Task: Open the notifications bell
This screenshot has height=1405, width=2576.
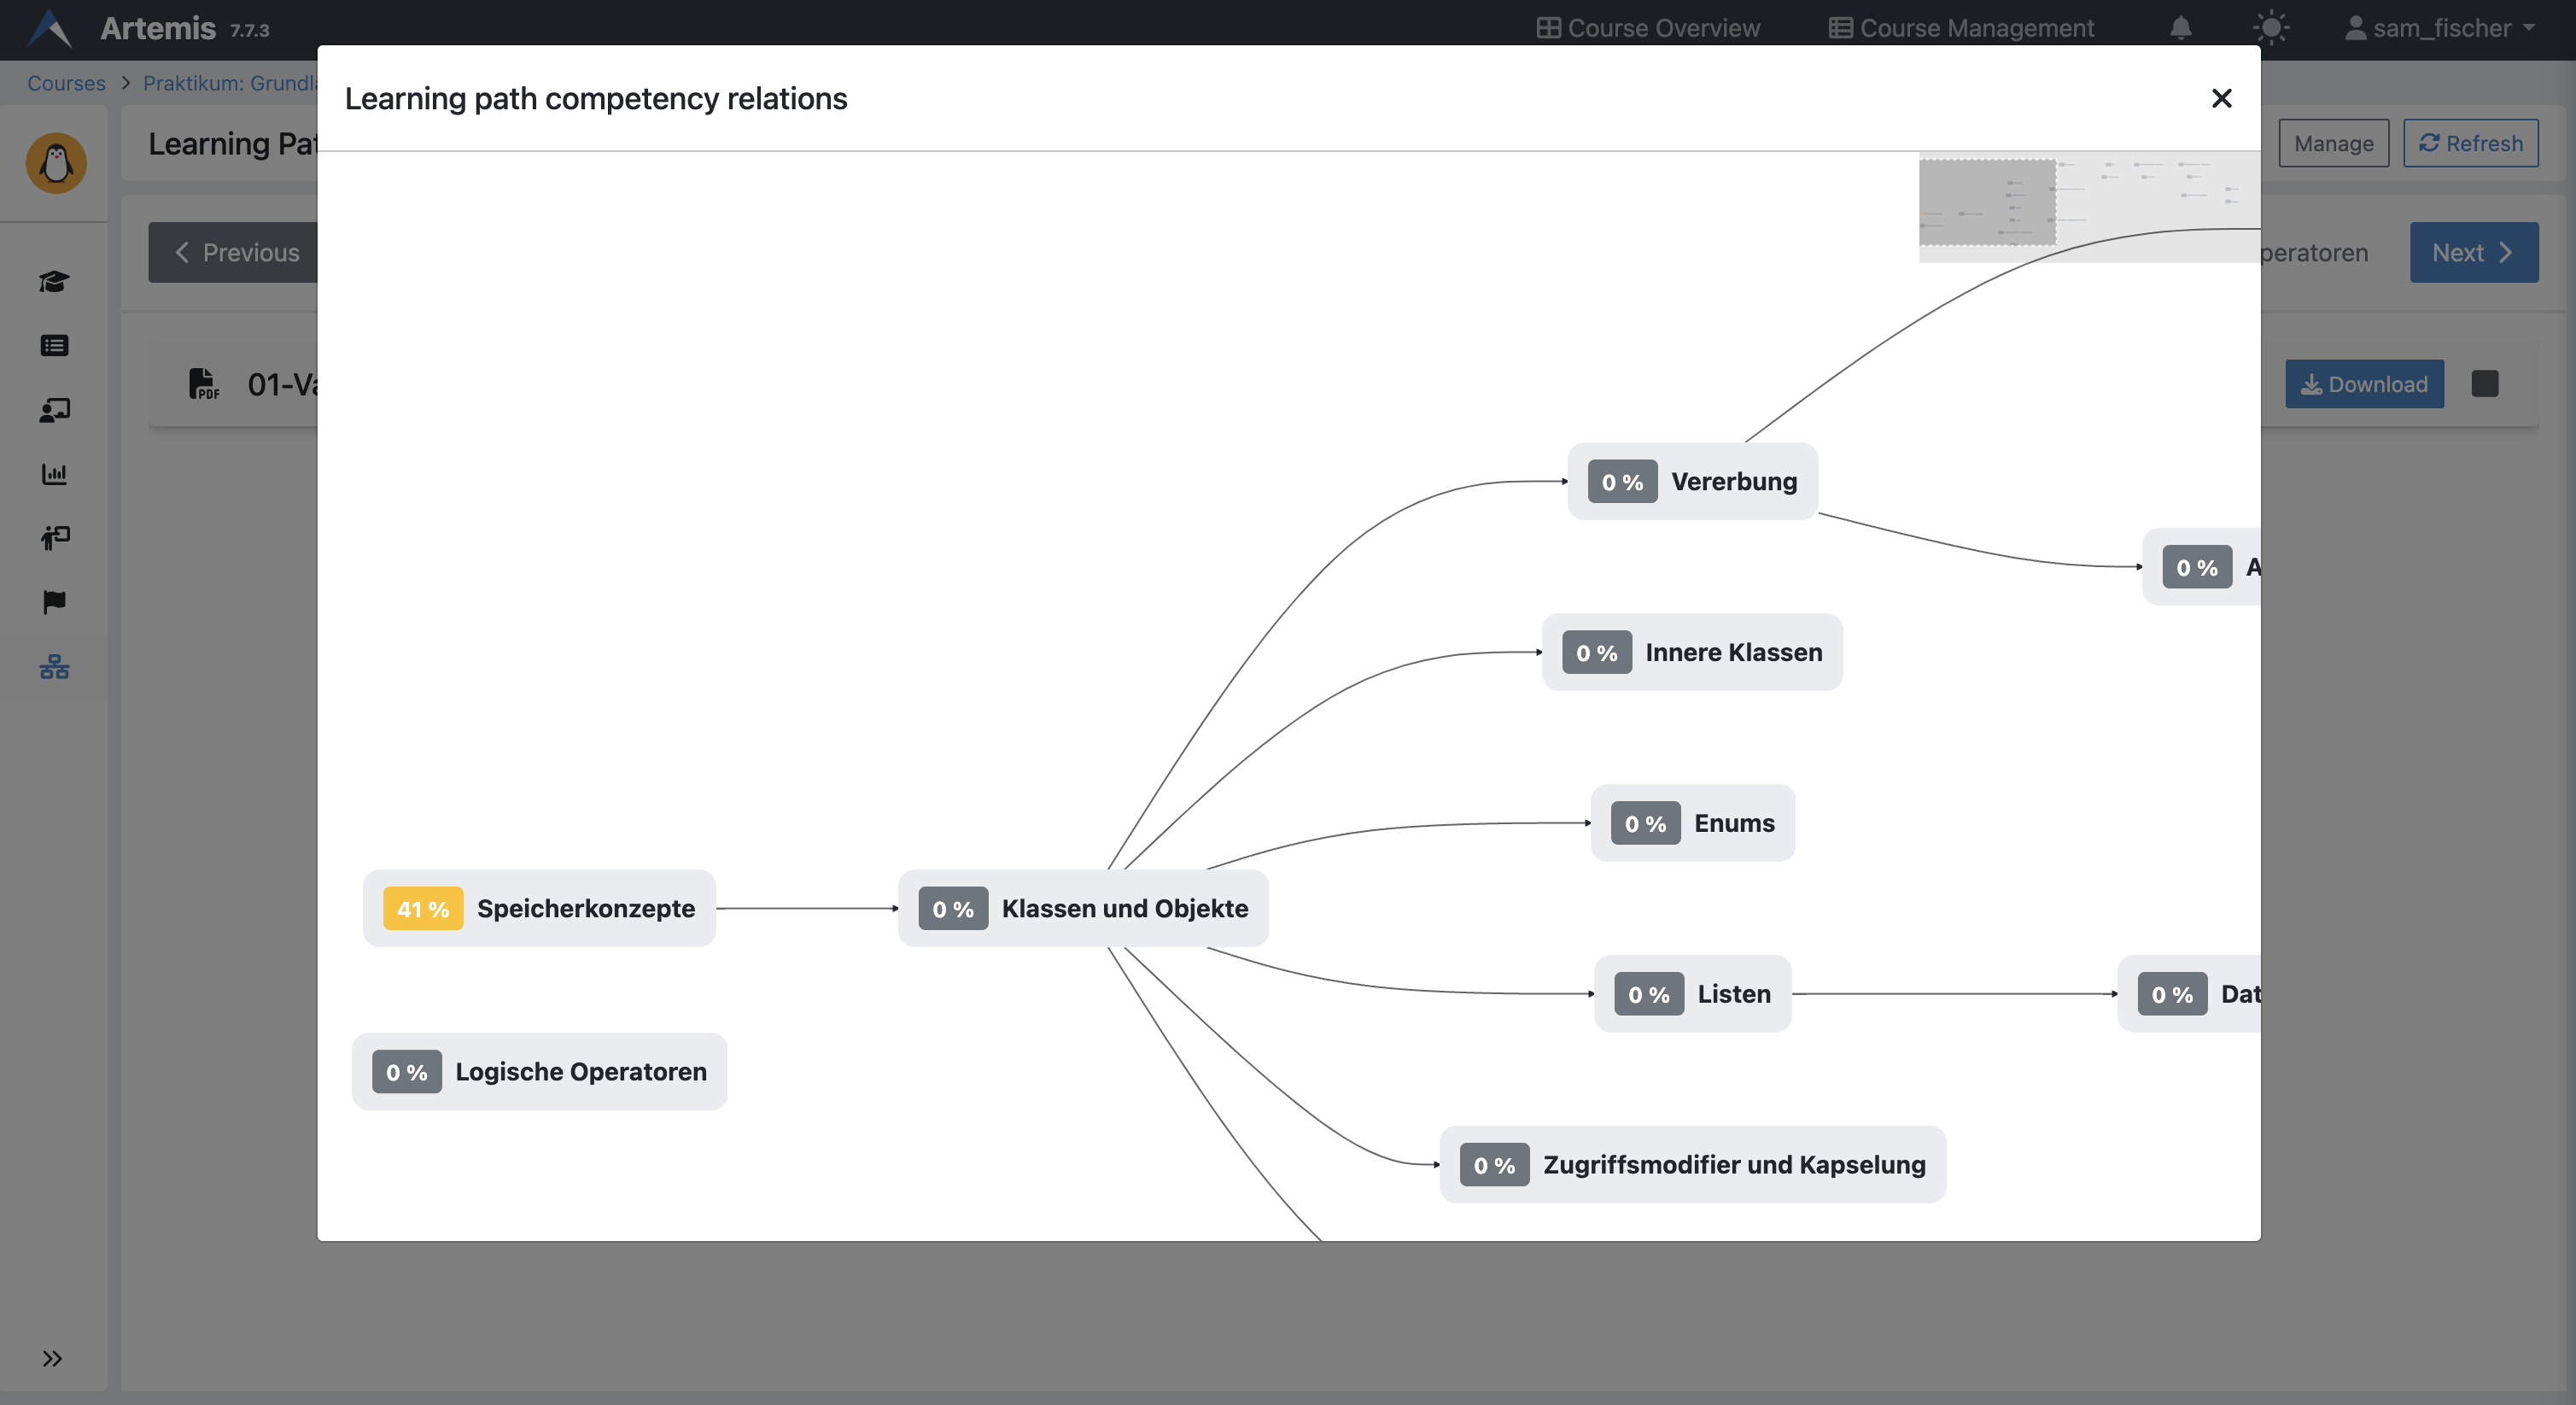Action: pyautogui.click(x=2180, y=27)
